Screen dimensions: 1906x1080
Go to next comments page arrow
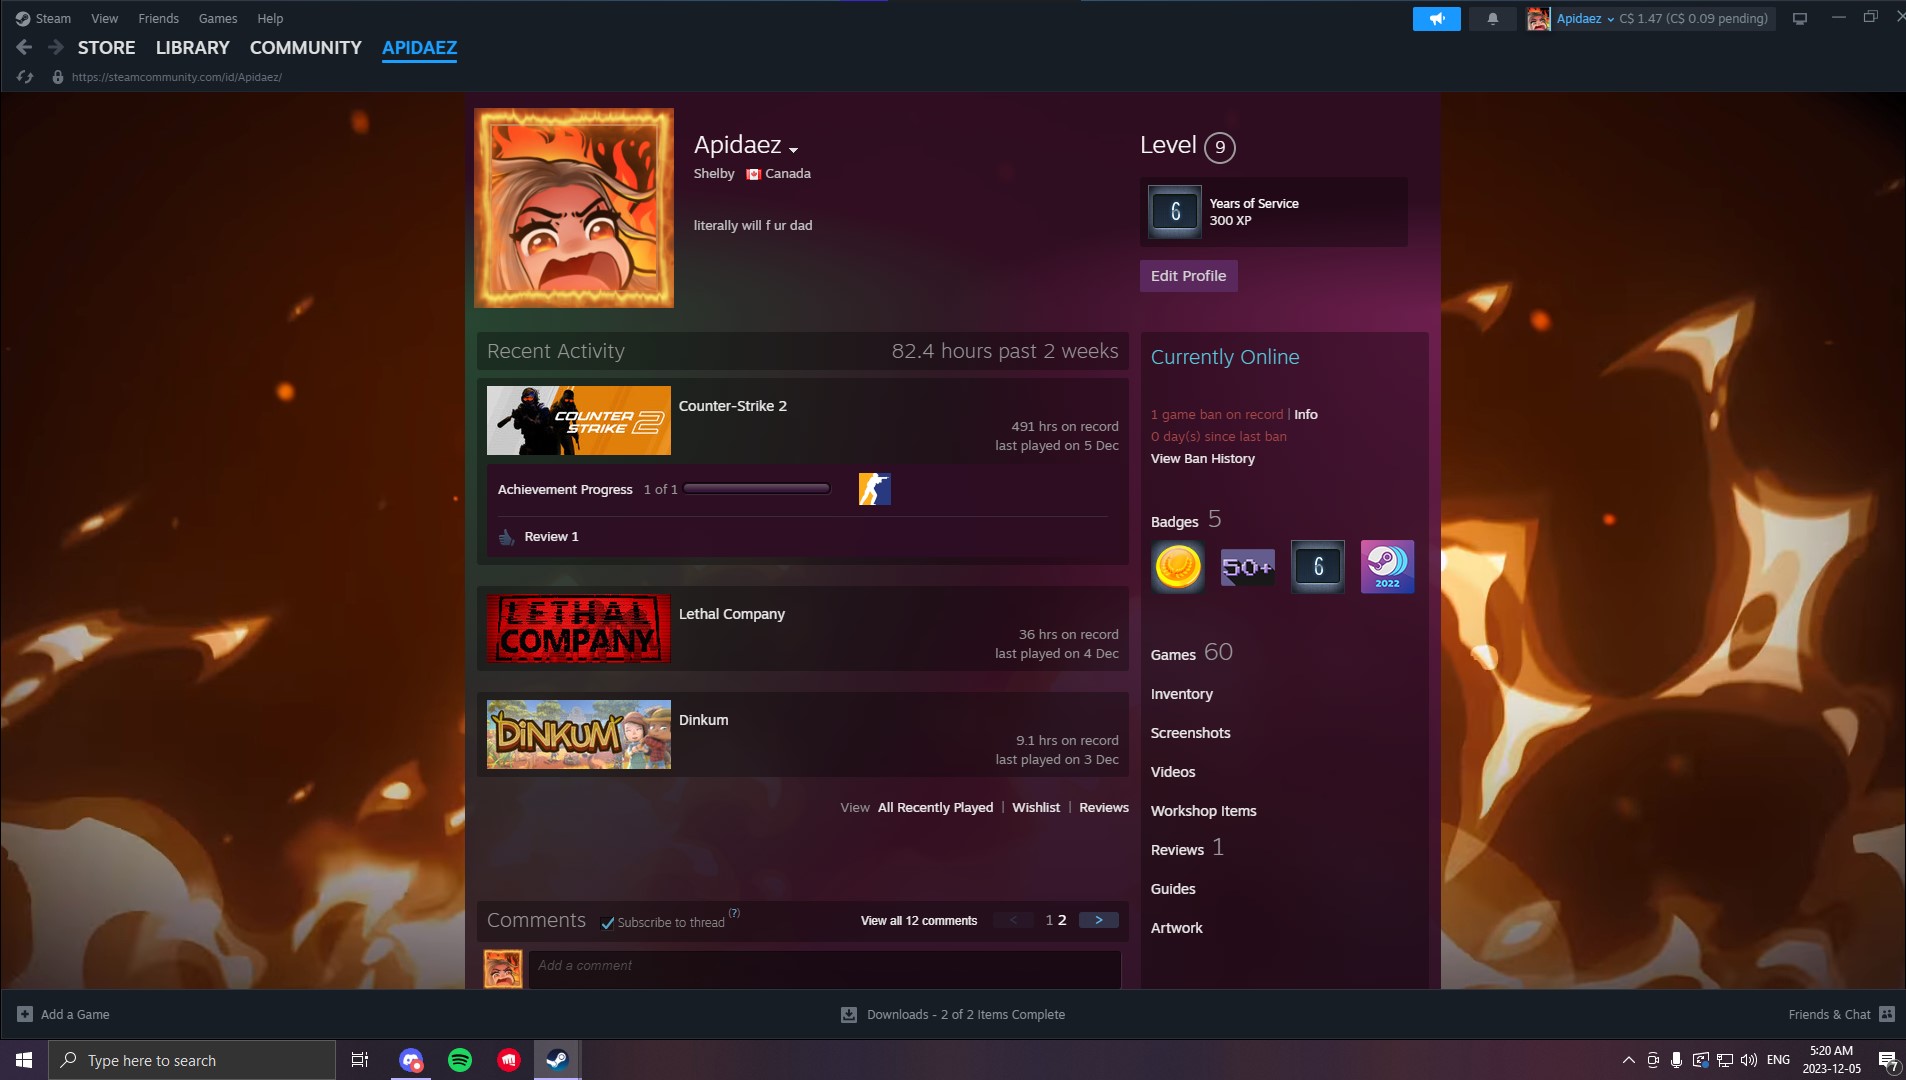click(1098, 920)
